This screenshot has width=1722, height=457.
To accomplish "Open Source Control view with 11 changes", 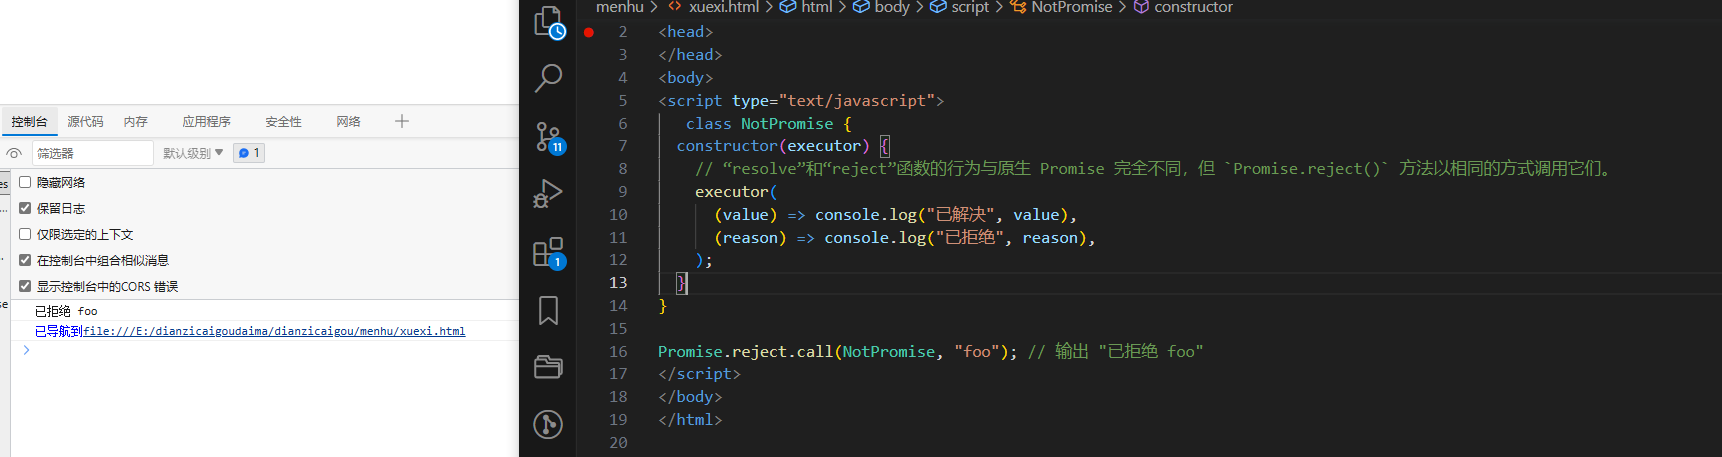I will [x=548, y=136].
